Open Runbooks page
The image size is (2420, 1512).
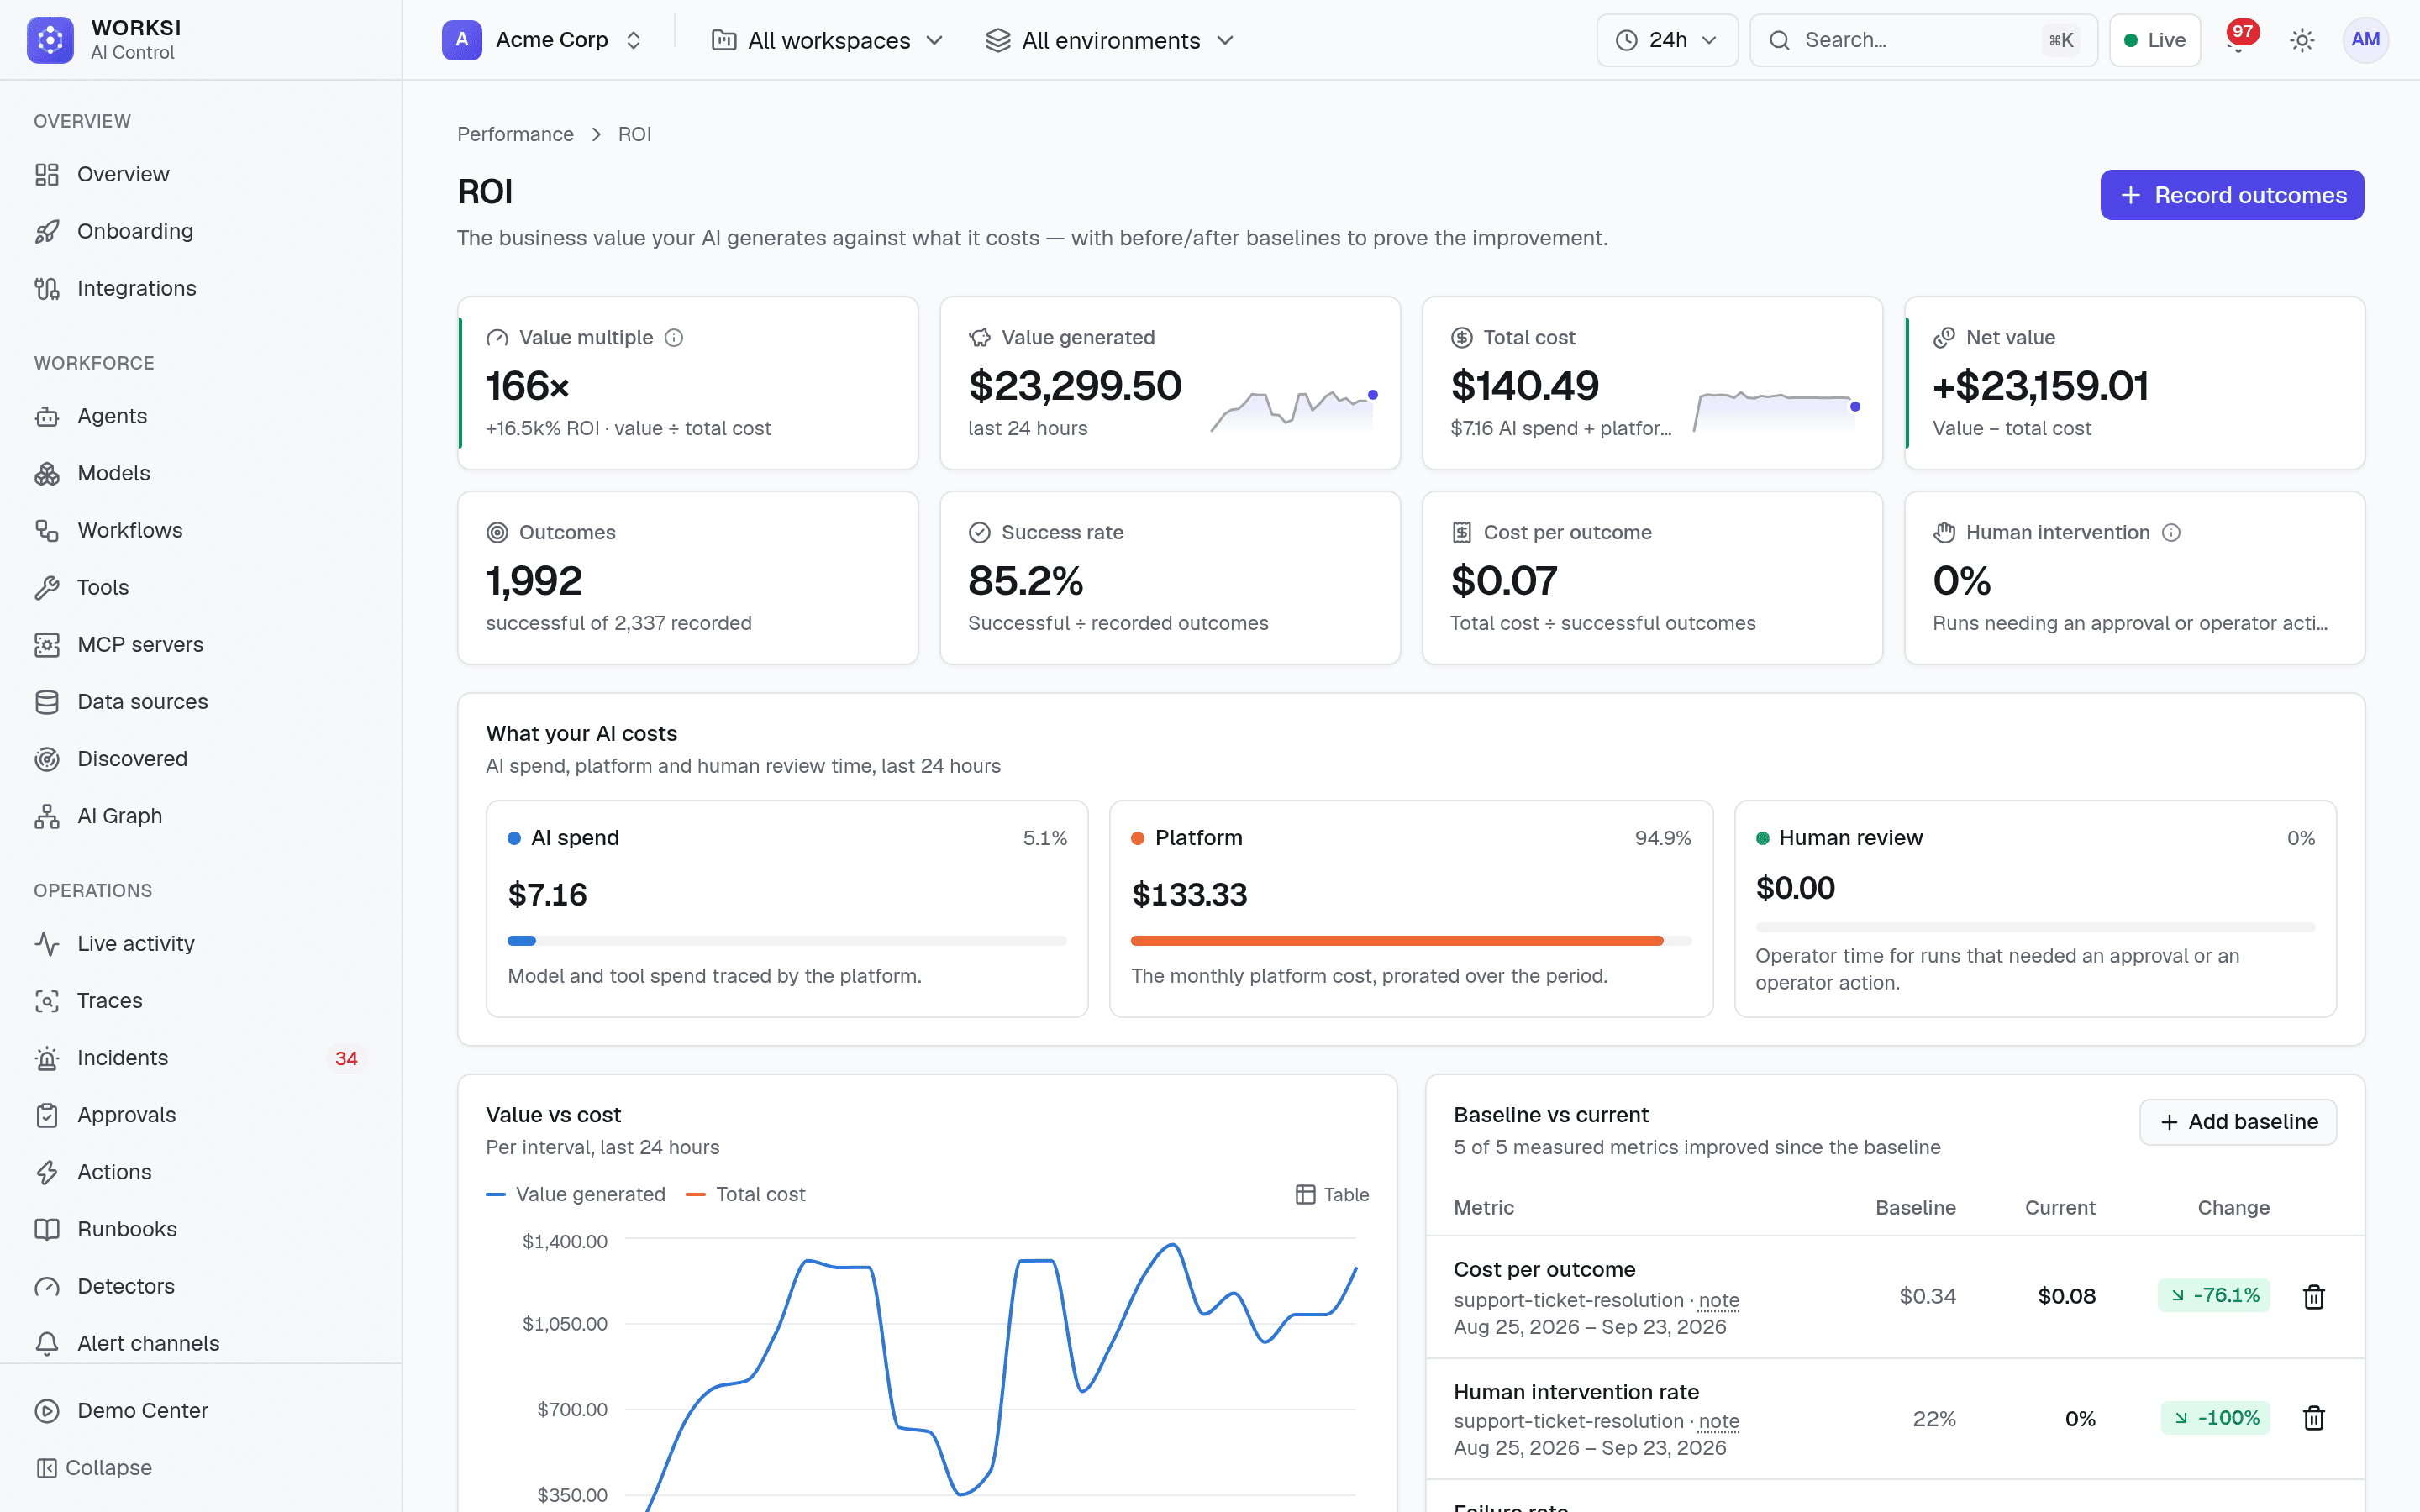200,1228
